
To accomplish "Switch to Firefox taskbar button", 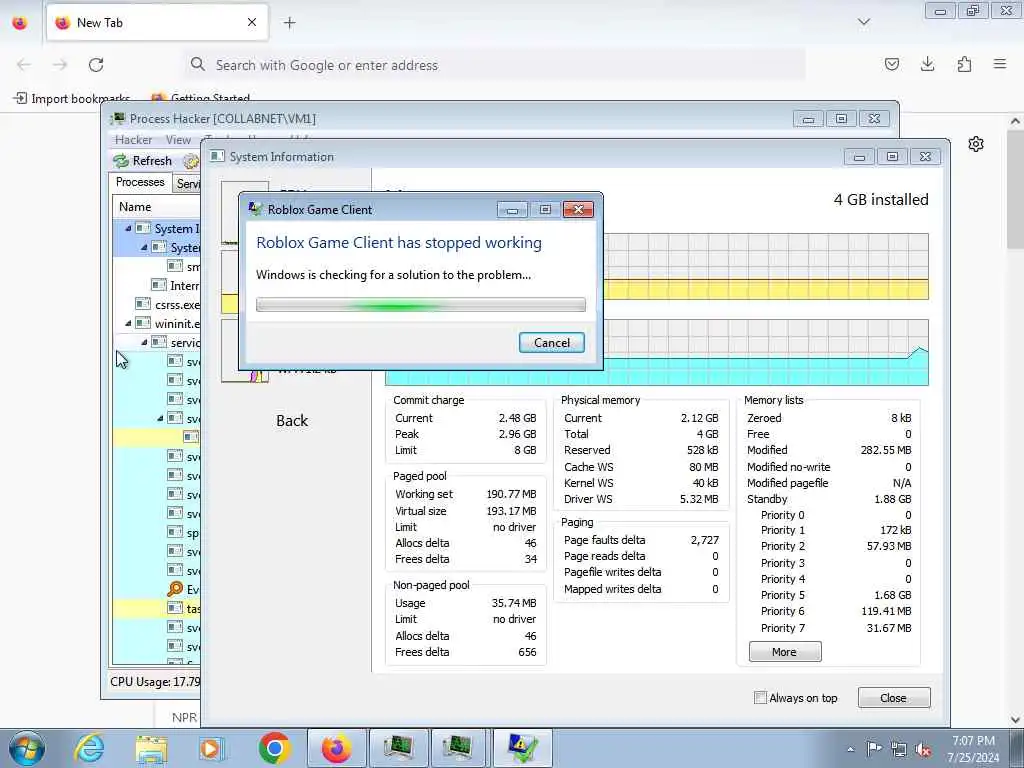I will [336, 748].
